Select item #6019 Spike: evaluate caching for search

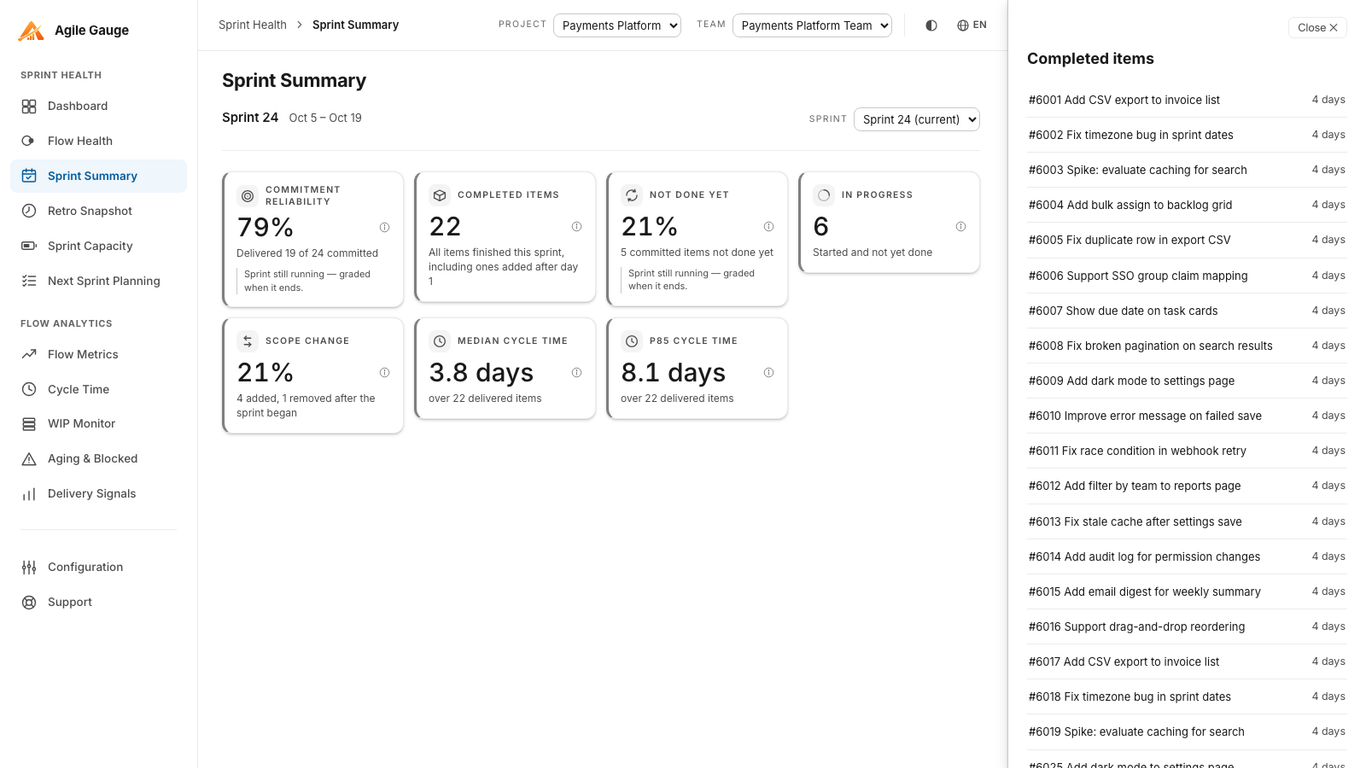click(1187, 732)
